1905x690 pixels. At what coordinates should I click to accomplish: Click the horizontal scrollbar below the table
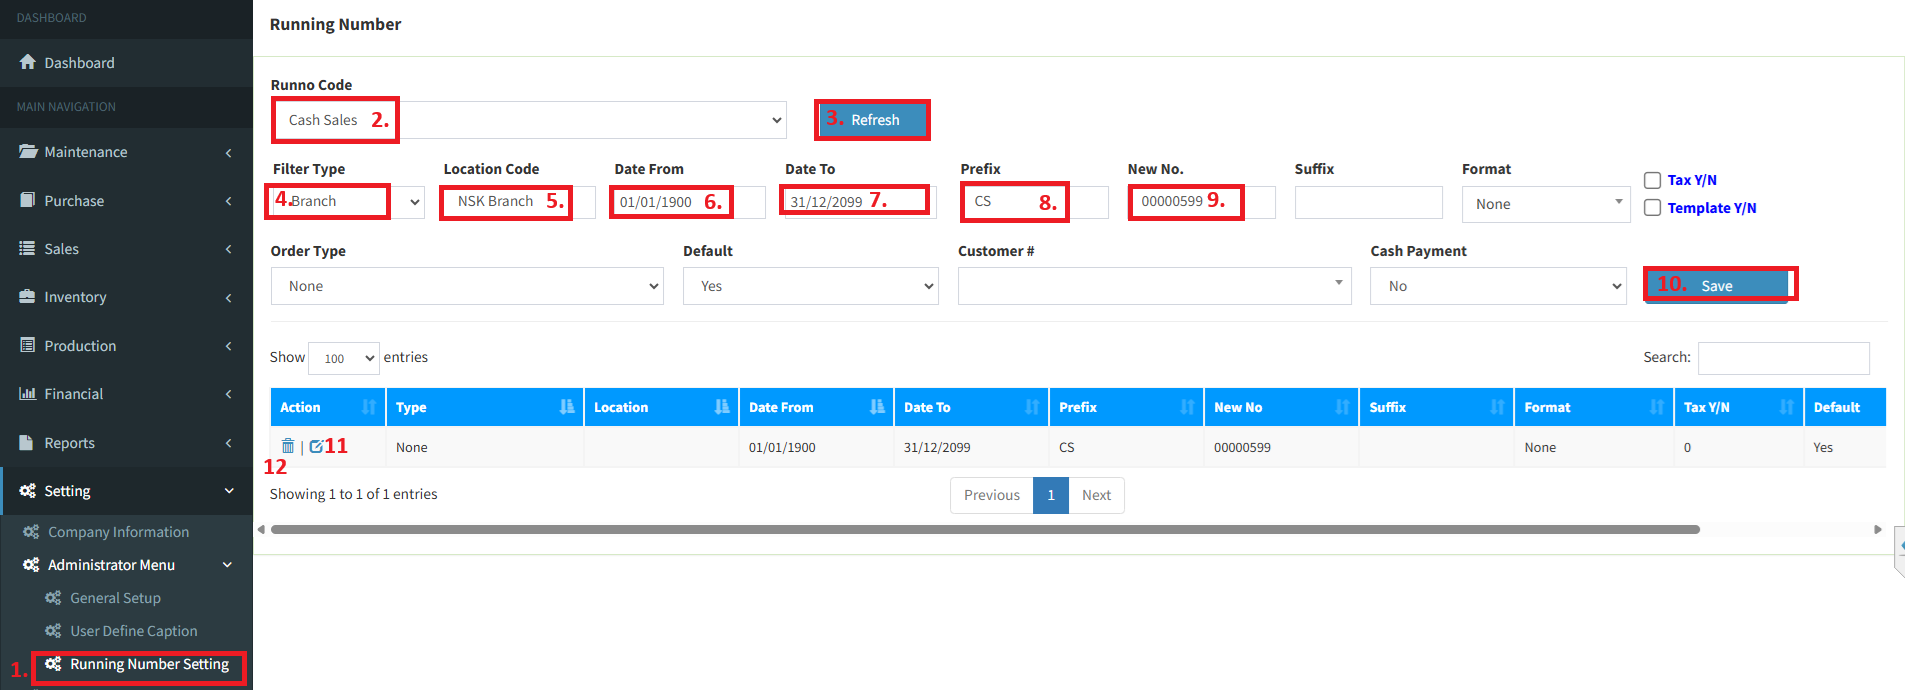[x=985, y=530]
